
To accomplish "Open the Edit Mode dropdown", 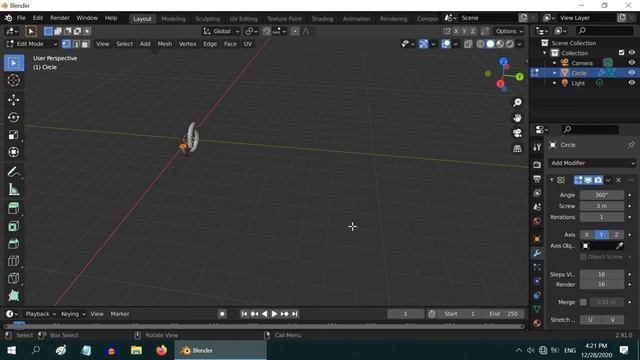I will [x=32, y=44].
